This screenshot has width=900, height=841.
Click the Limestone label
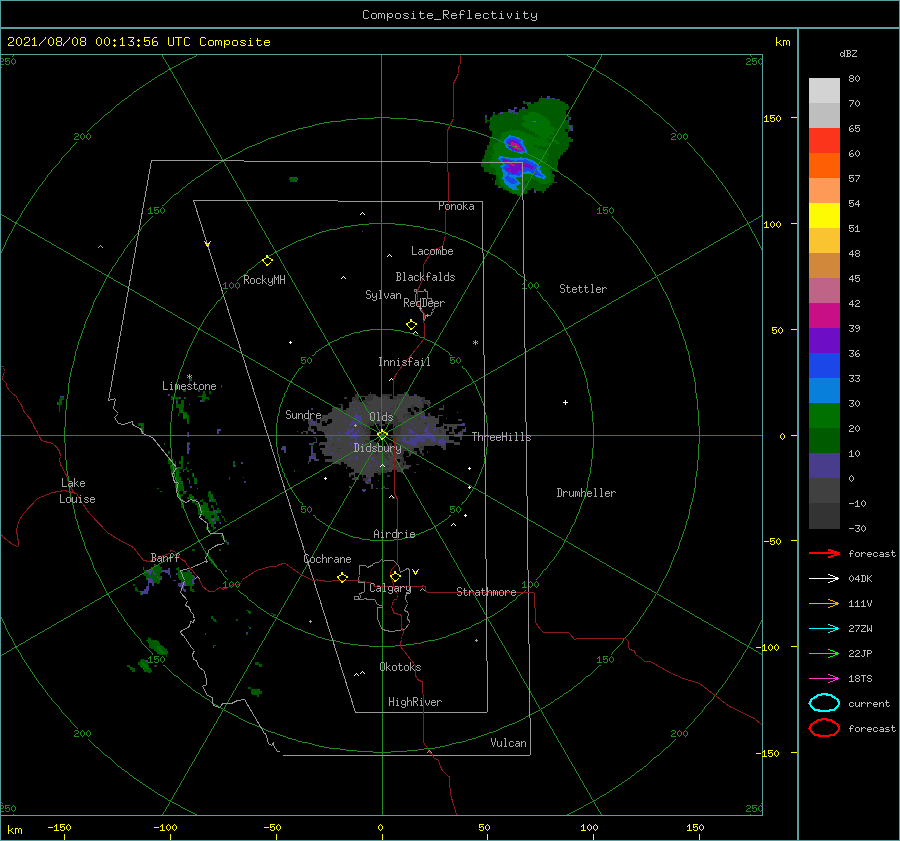189,386
